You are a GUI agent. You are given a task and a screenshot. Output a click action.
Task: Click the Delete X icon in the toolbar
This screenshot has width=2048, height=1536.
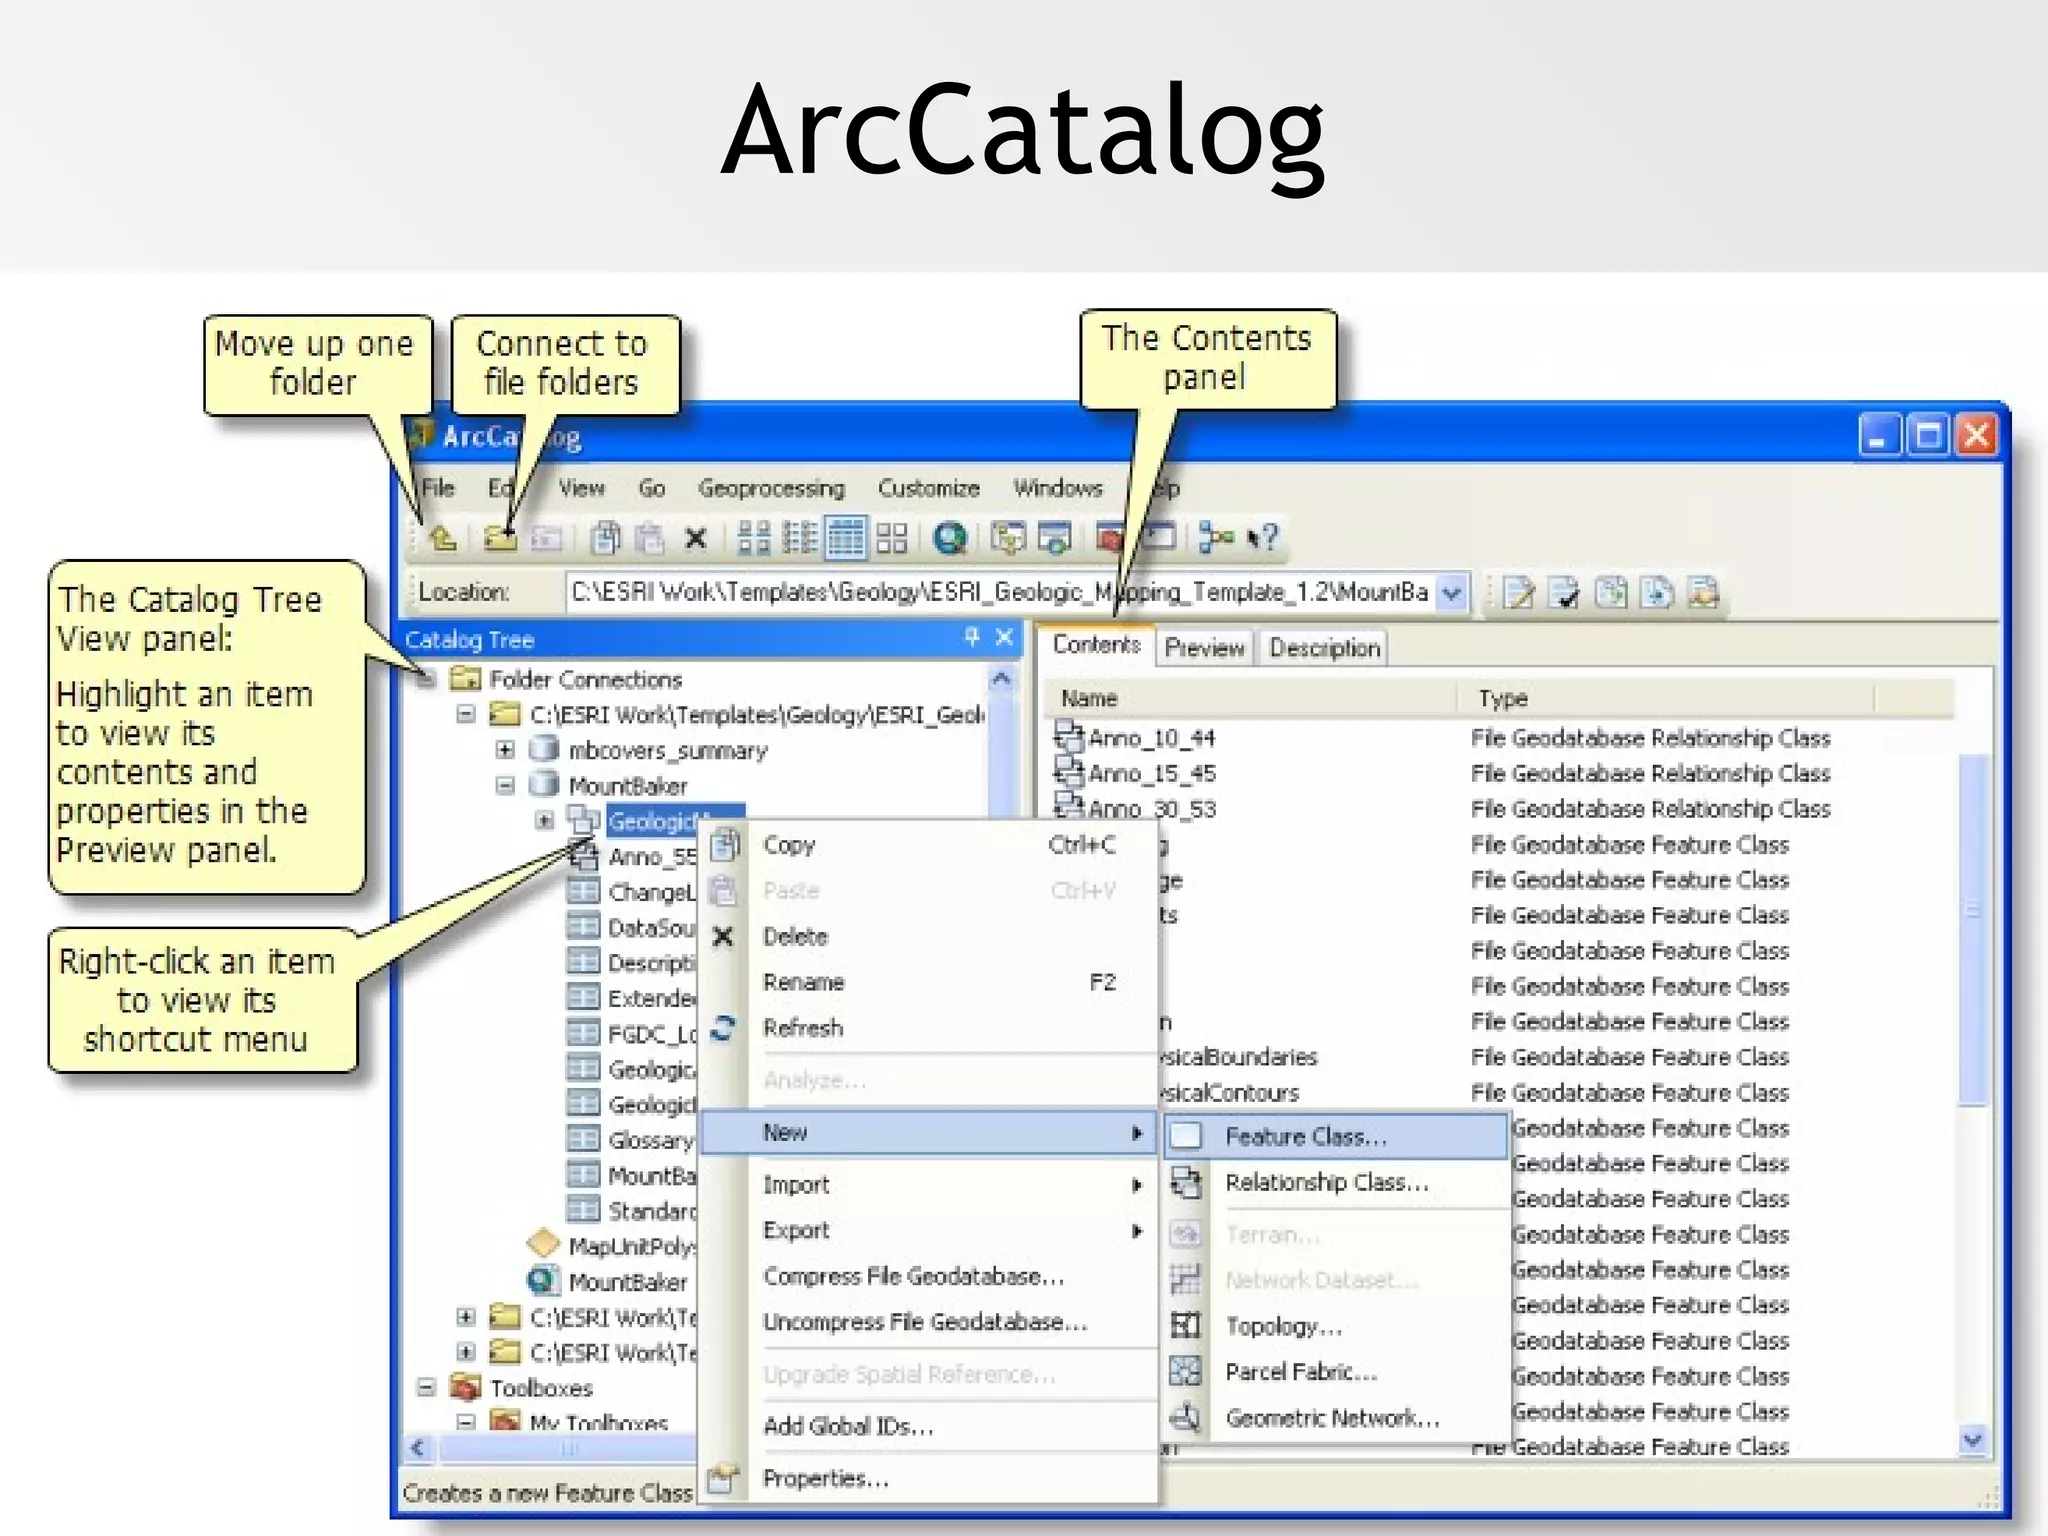[696, 540]
